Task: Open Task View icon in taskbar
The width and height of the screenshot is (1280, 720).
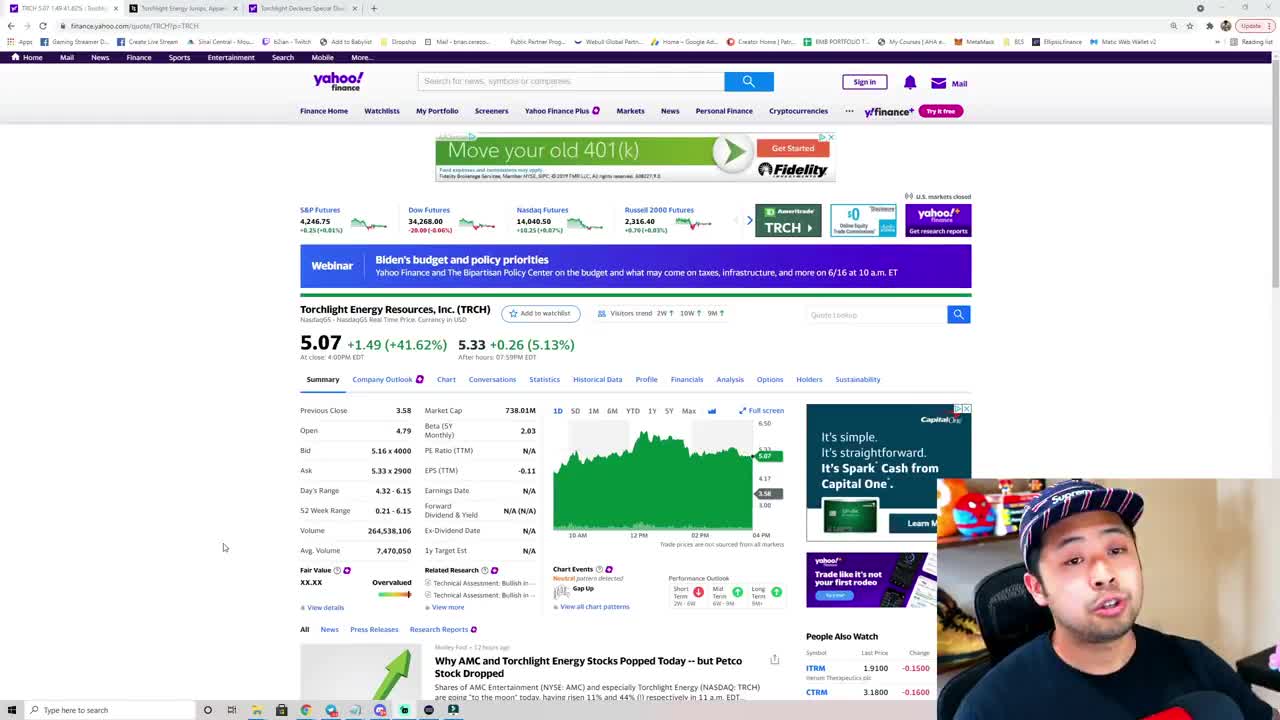Action: pyautogui.click(x=232, y=710)
